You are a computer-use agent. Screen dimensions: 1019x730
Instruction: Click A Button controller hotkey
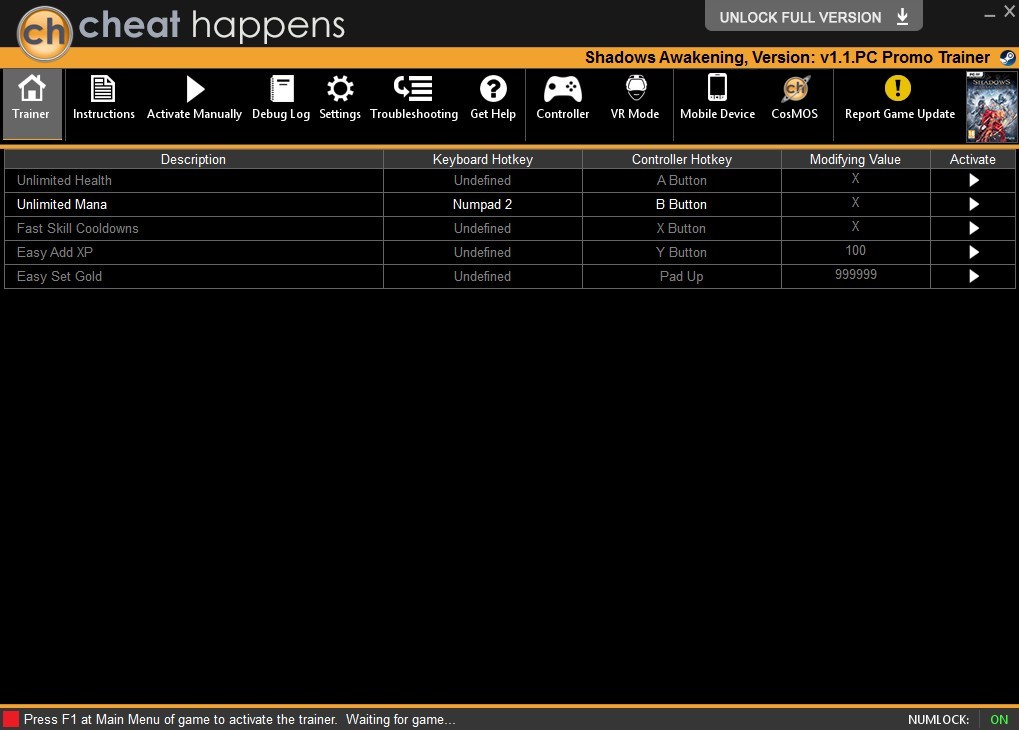[x=681, y=181]
